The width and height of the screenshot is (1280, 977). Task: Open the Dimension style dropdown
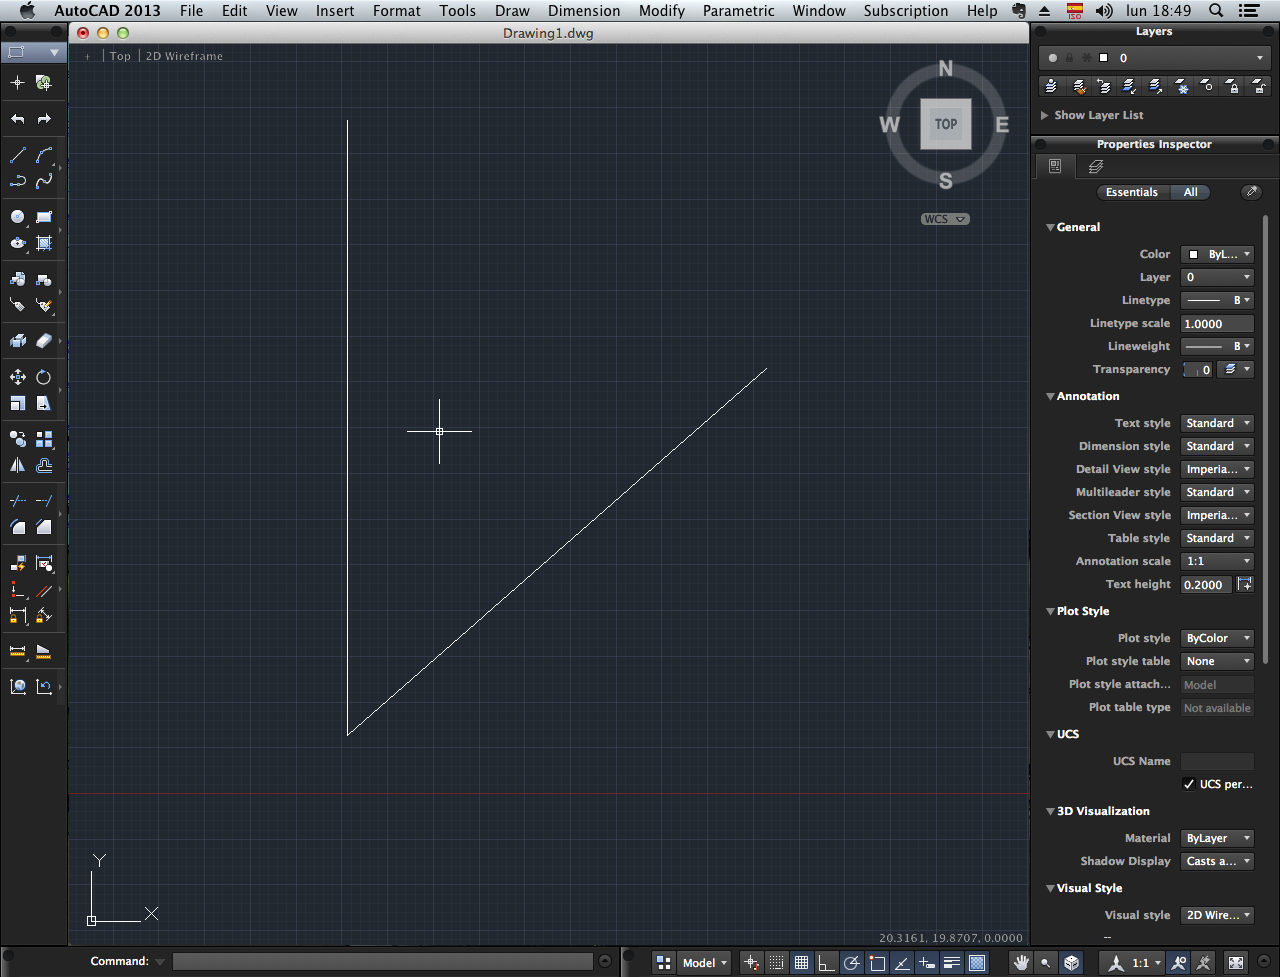coord(1217,446)
